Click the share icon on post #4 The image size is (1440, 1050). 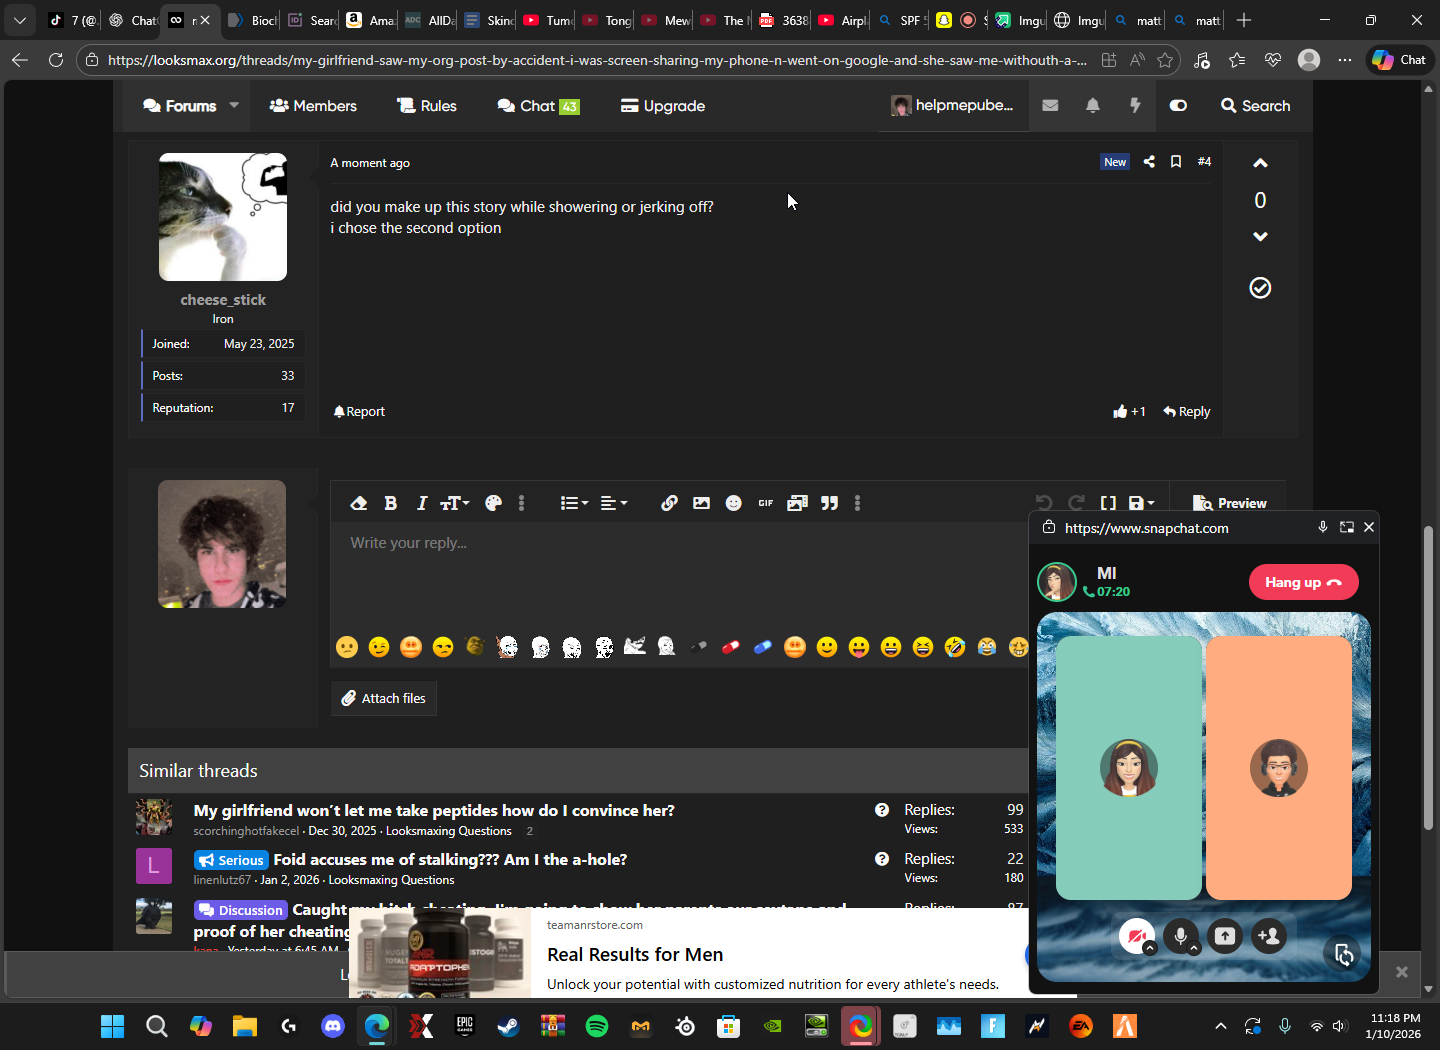1149,161
